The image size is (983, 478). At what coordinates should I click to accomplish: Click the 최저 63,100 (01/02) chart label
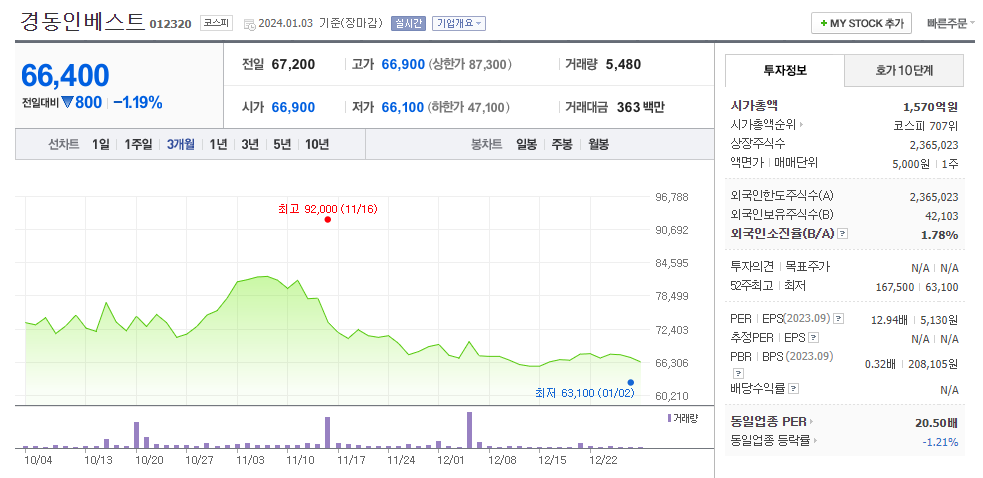point(585,393)
